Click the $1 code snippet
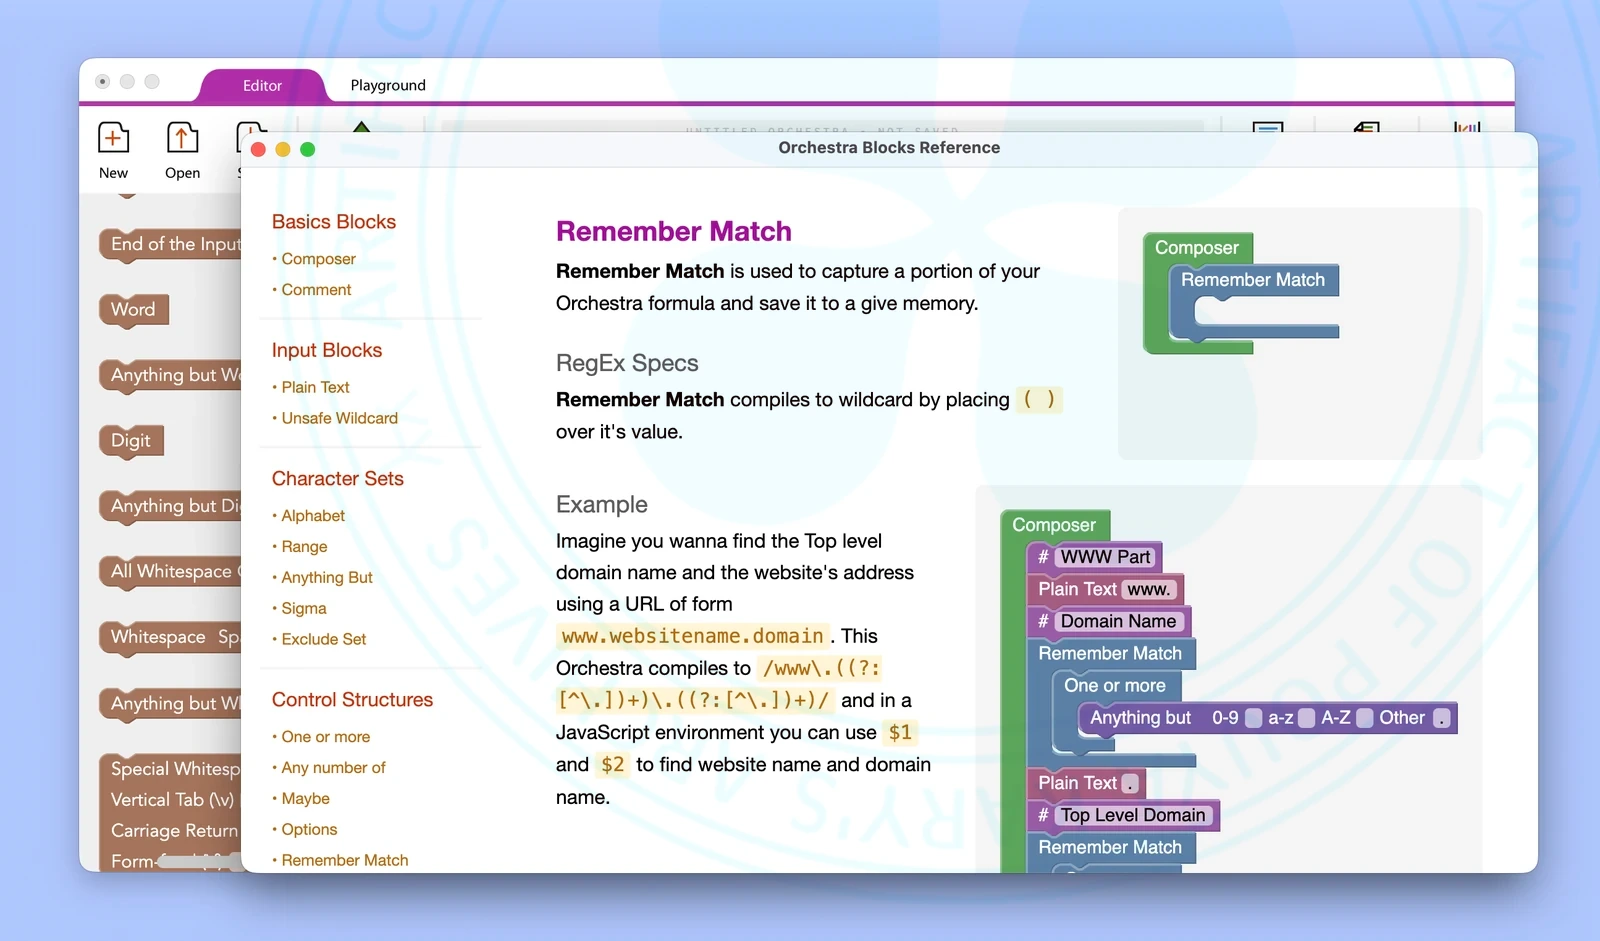Screen dimensions: 1600x941 (900, 733)
